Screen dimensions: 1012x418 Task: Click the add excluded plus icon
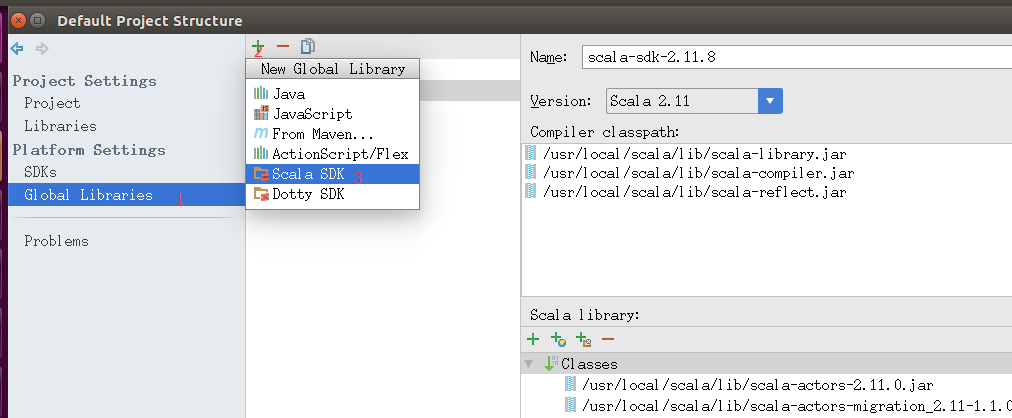pos(583,339)
